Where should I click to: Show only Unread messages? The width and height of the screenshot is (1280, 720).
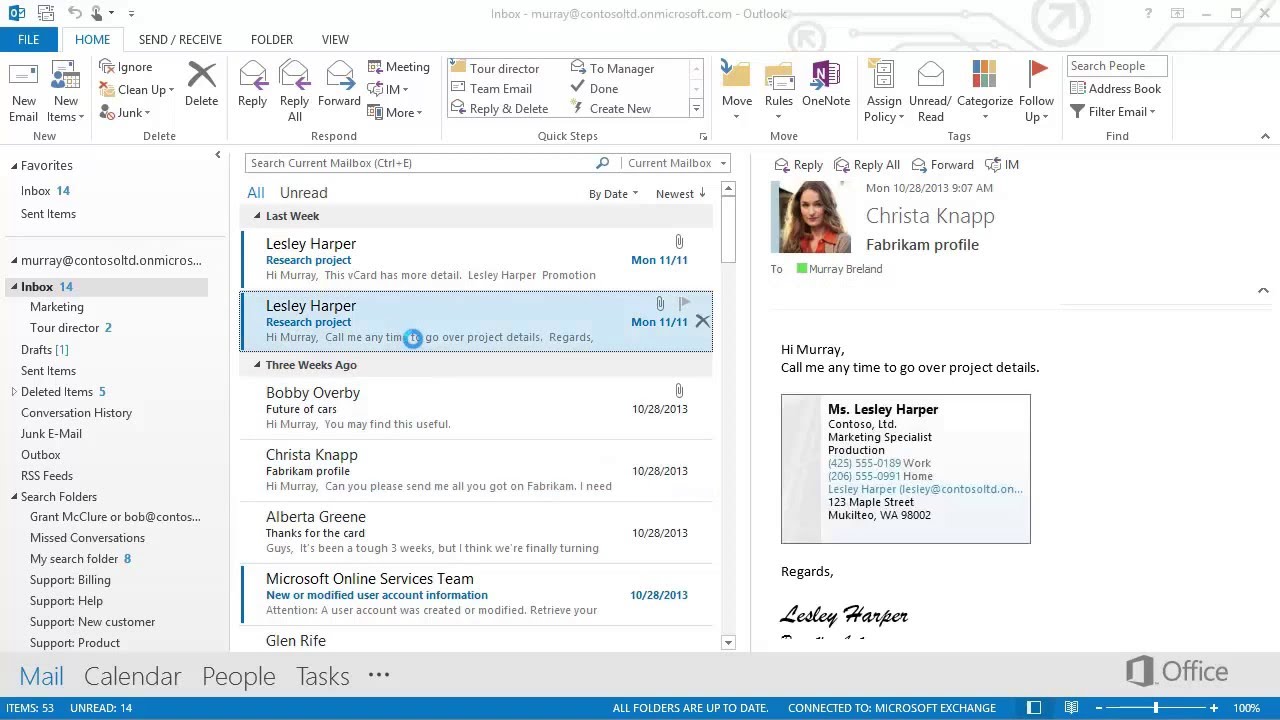pyautogui.click(x=303, y=193)
